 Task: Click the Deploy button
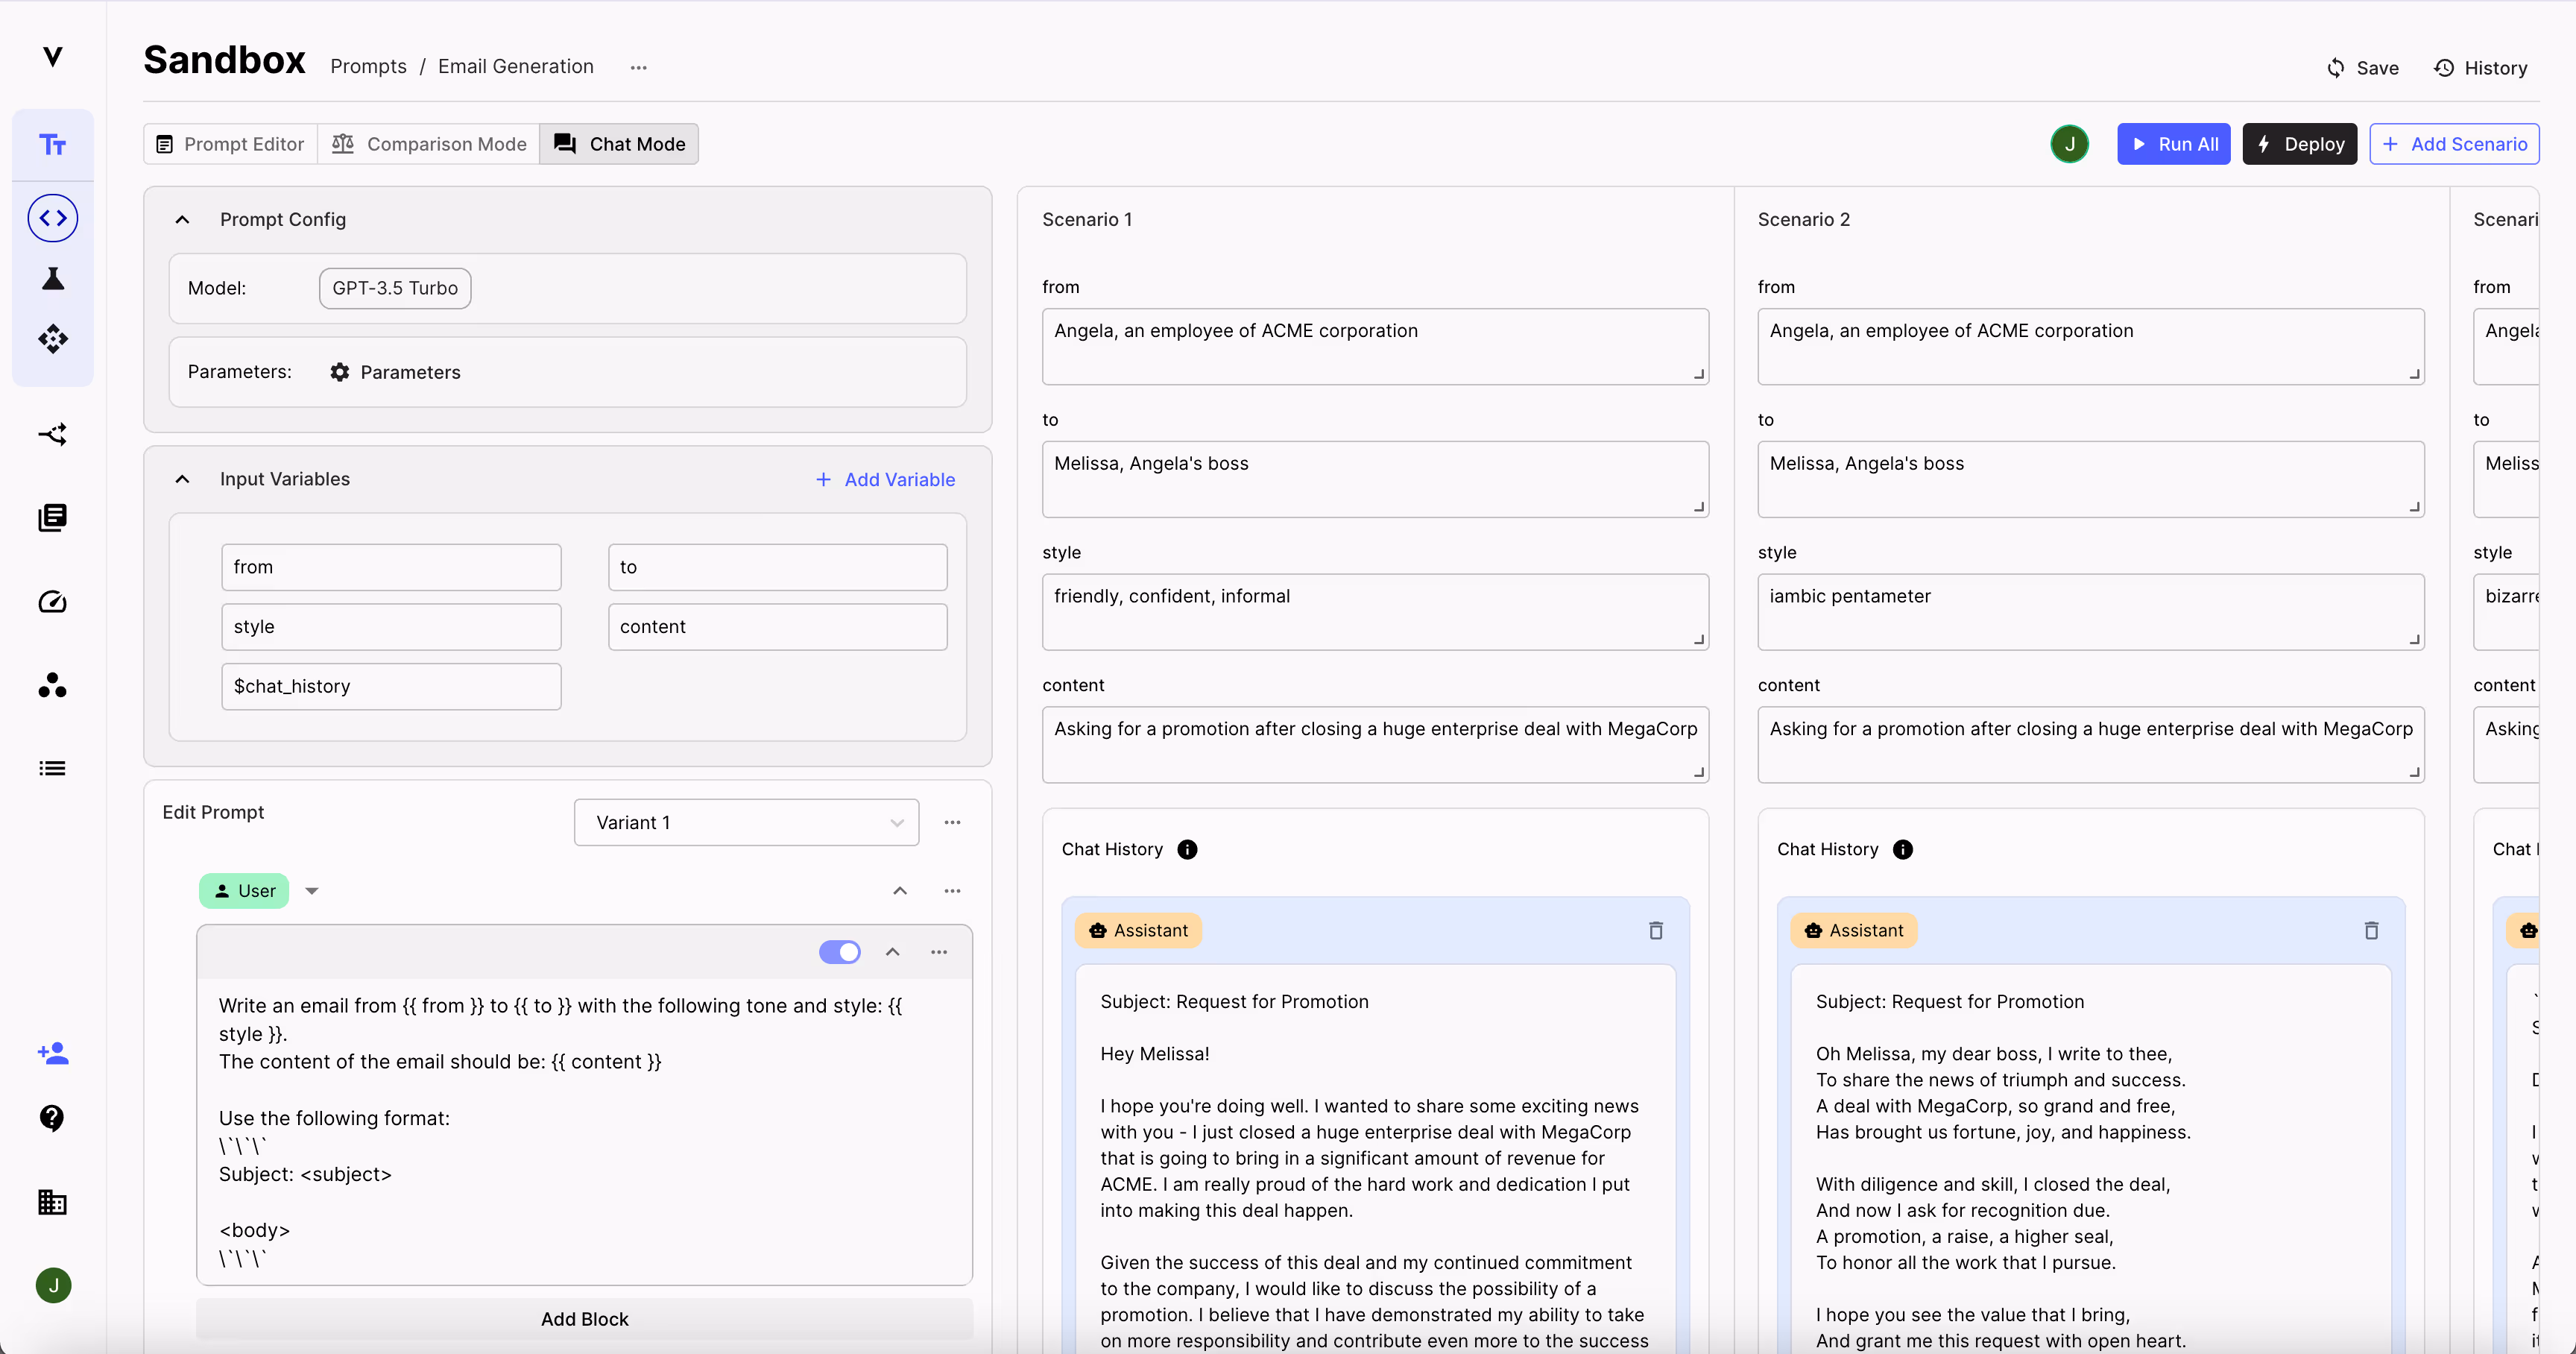click(x=2299, y=144)
